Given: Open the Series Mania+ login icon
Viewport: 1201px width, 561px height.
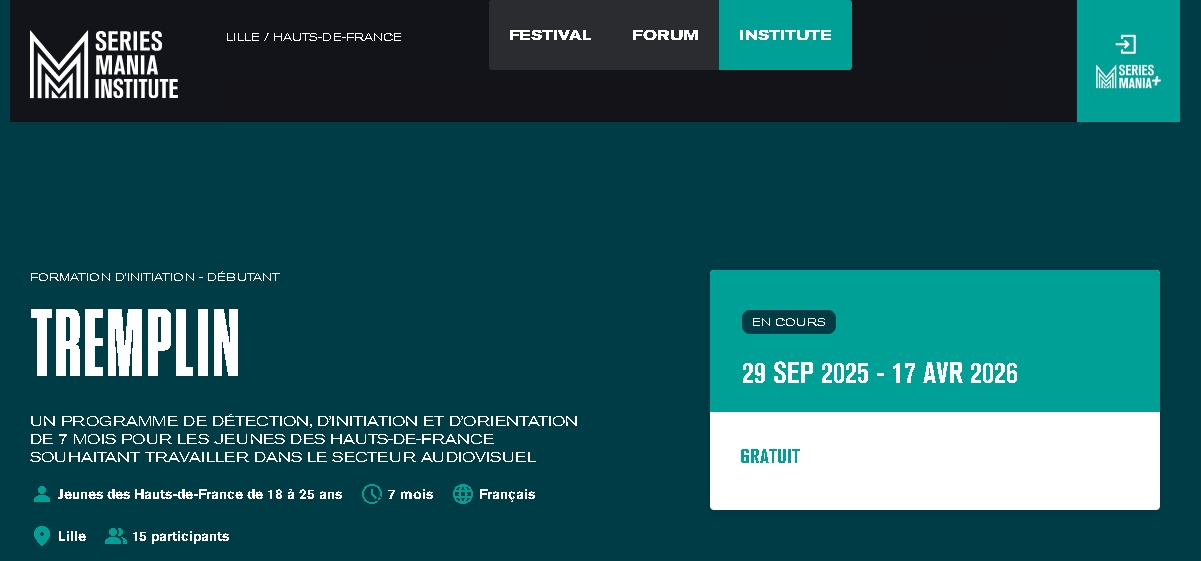Looking at the screenshot, I should pyautogui.click(x=1127, y=44).
